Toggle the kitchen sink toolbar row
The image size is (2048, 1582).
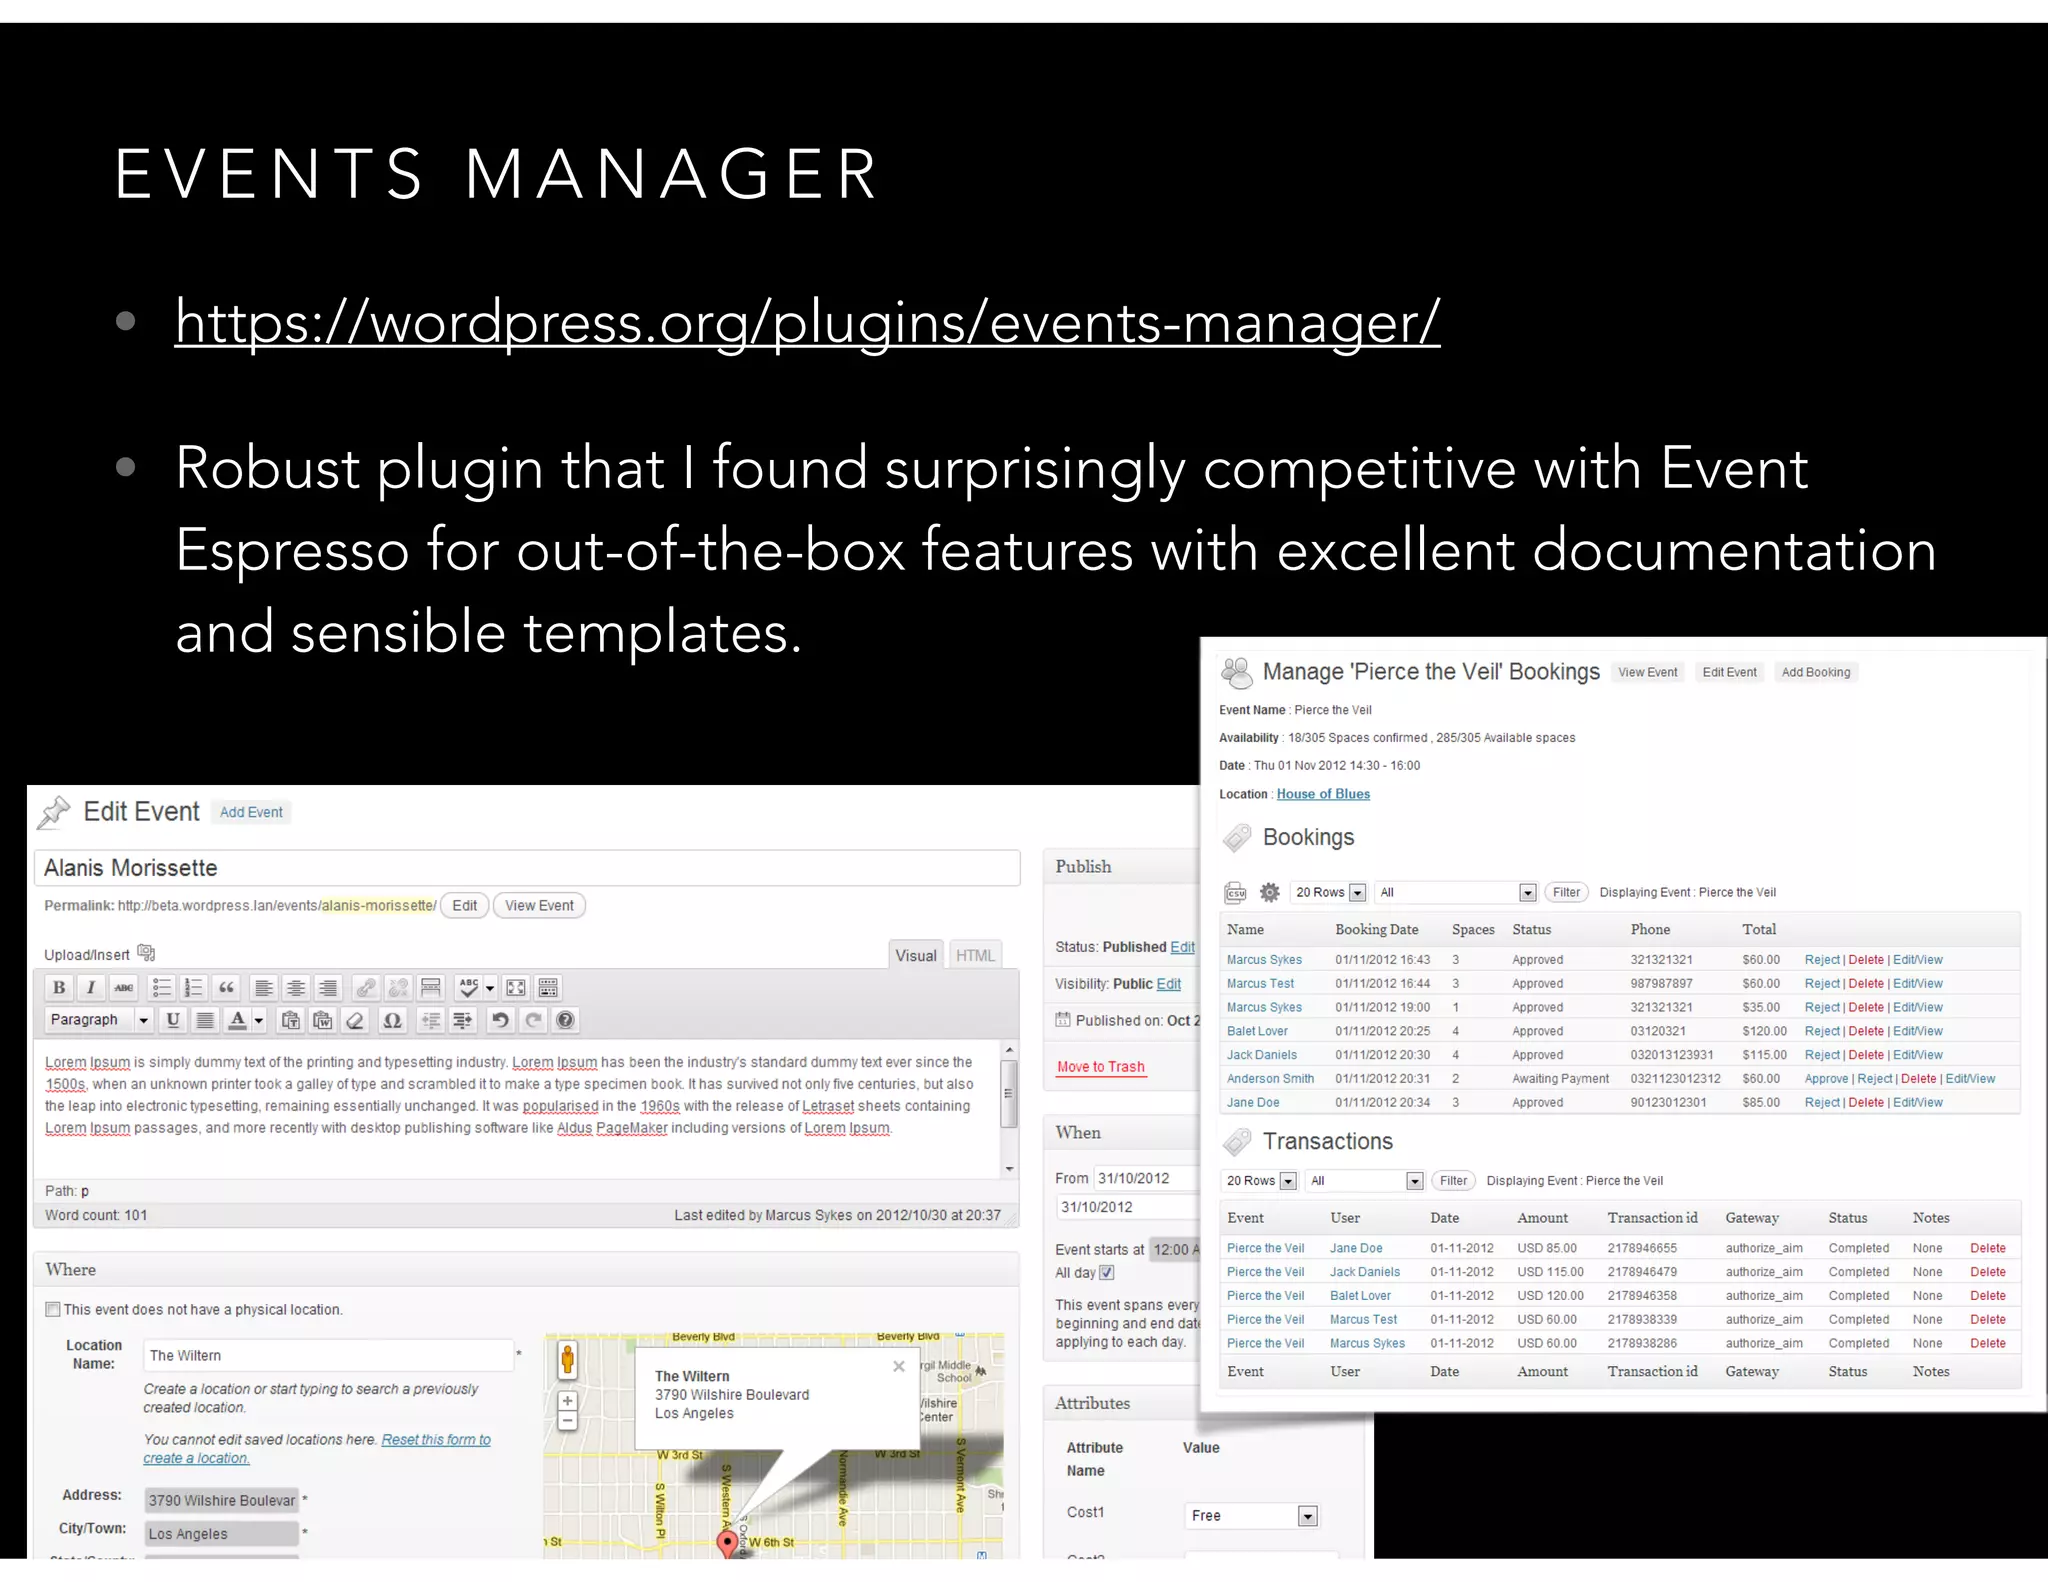point(548,988)
